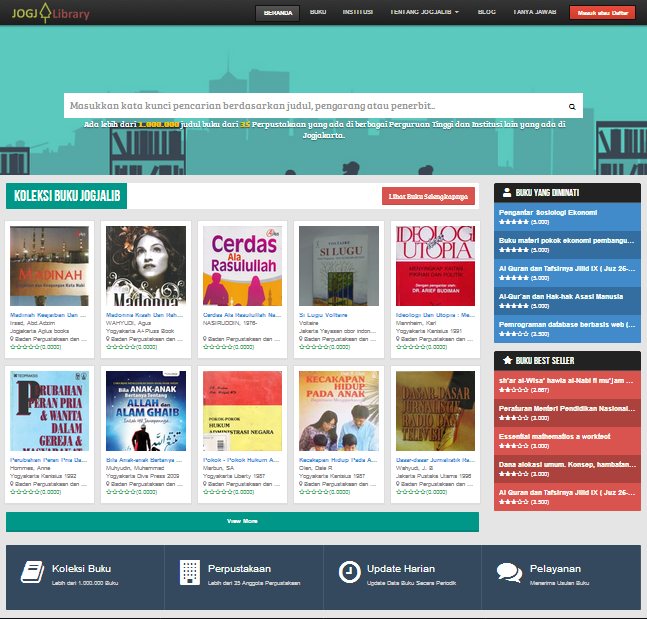Click the Koleksi Buku book icon
Screen dimensions: 647x619
pyautogui.click(x=33, y=571)
